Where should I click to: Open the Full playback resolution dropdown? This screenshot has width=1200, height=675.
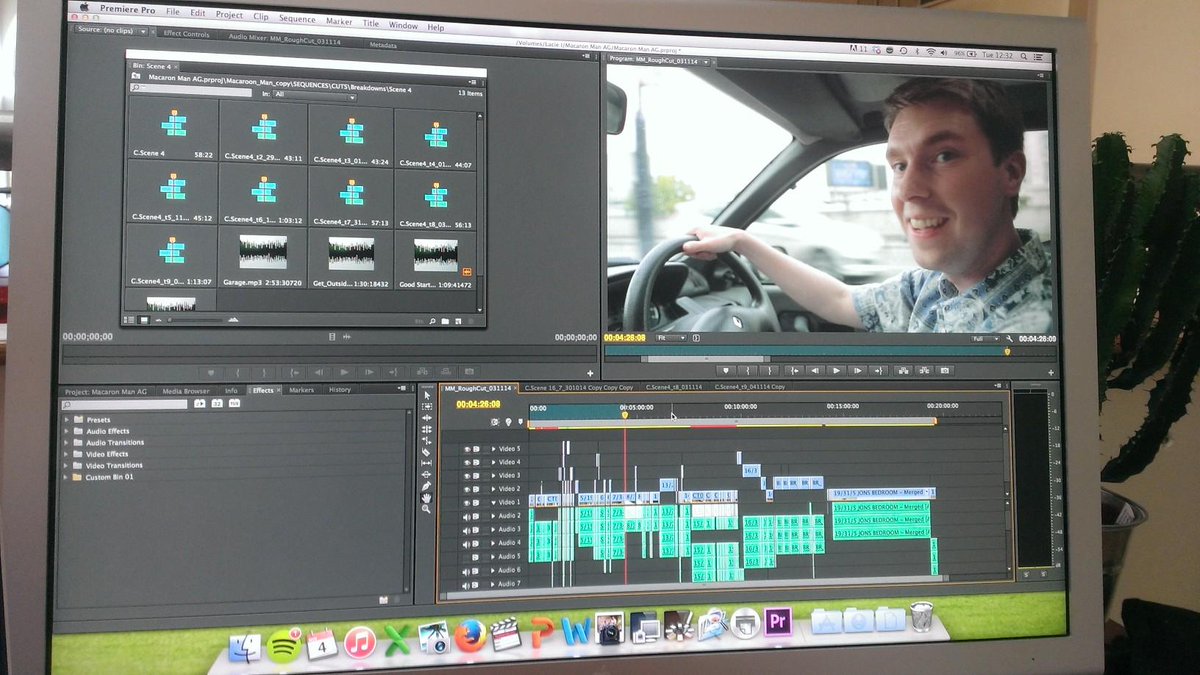pos(985,339)
